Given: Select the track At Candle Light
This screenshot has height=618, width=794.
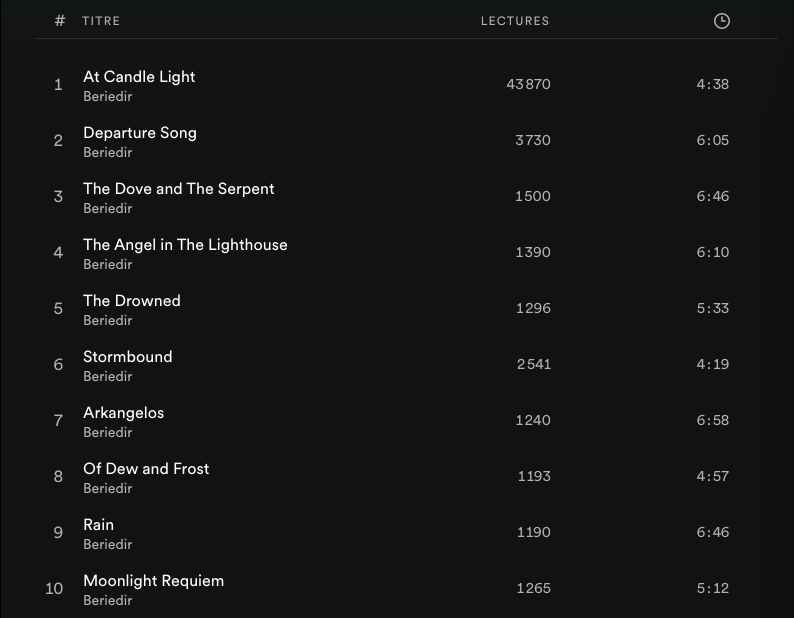Looking at the screenshot, I should 139,77.
